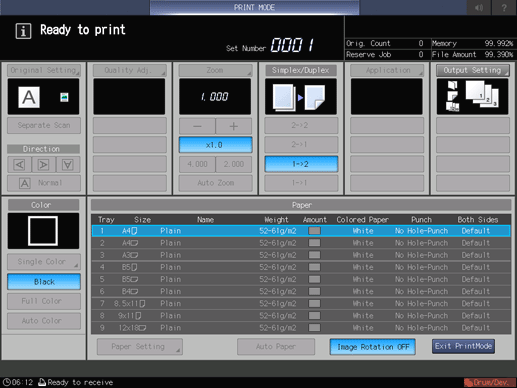Click the Direction label header

tap(43, 149)
